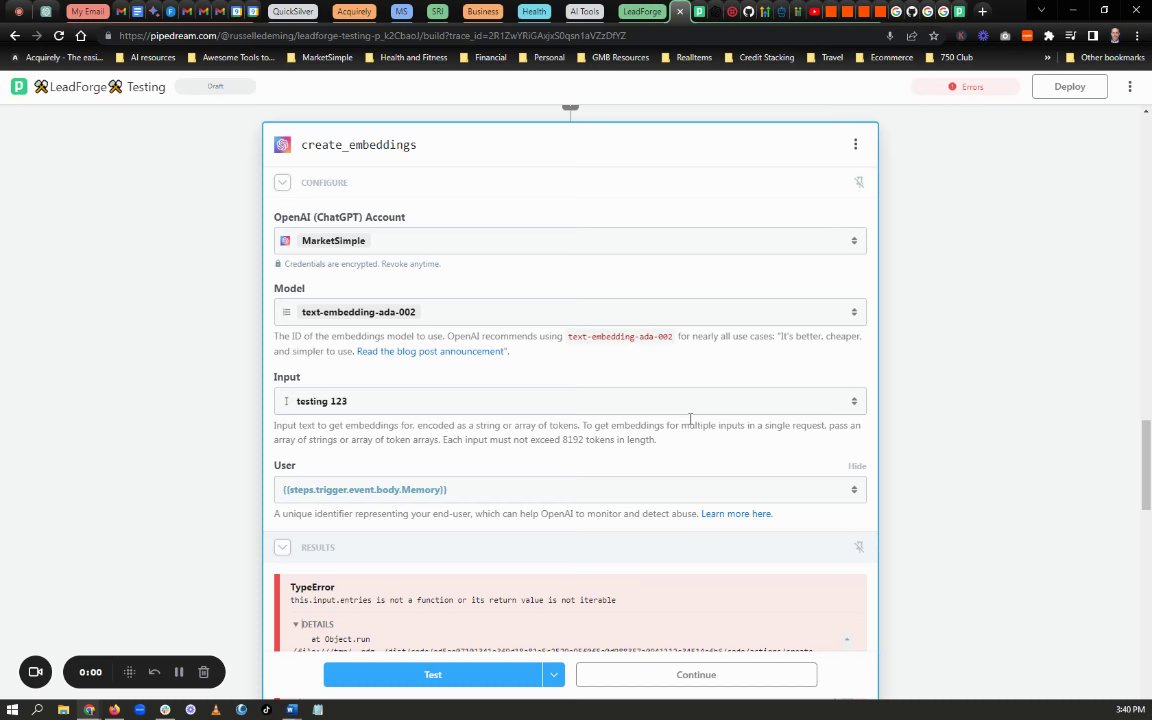
Task: Pin the RESULTS section
Action: pos(858,547)
